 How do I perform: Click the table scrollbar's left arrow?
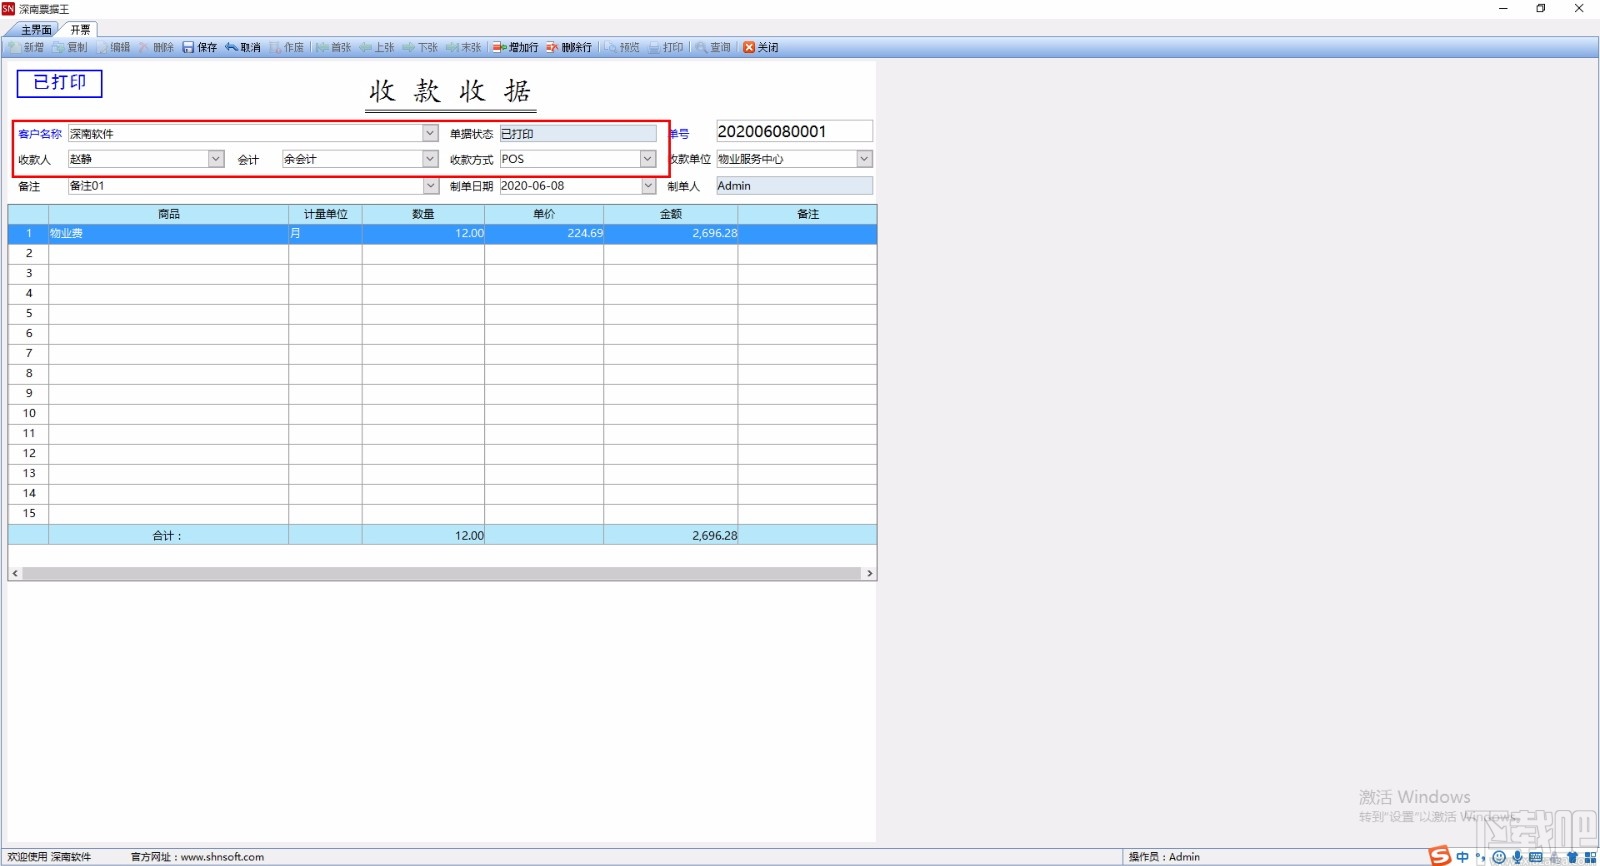pyautogui.click(x=14, y=574)
